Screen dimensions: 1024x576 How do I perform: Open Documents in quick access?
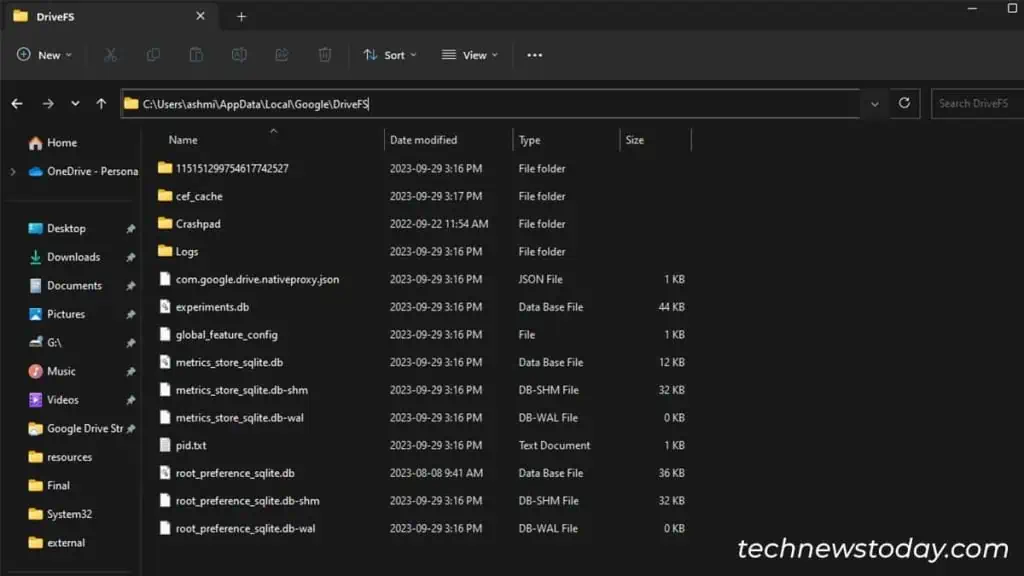(x=65, y=285)
